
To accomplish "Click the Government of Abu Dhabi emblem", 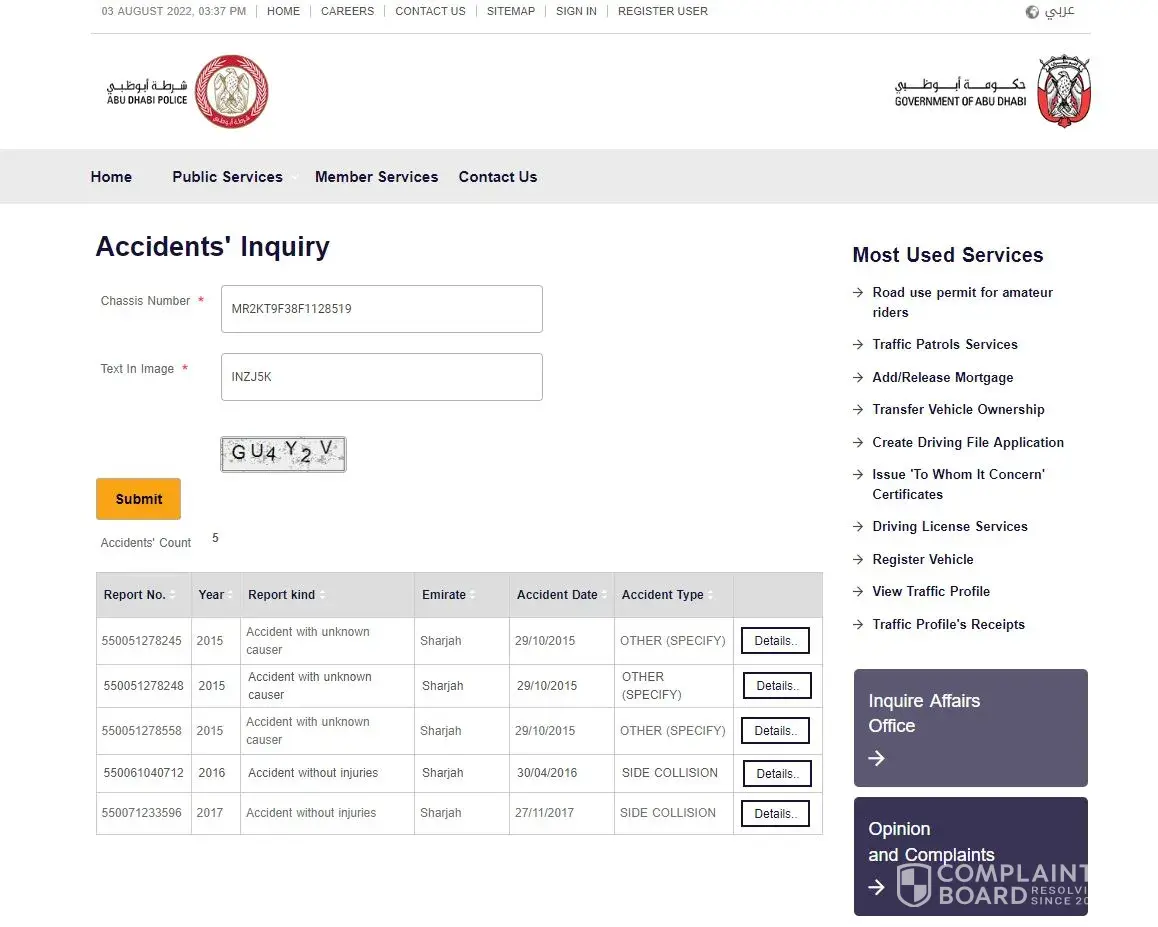I will [x=1063, y=92].
